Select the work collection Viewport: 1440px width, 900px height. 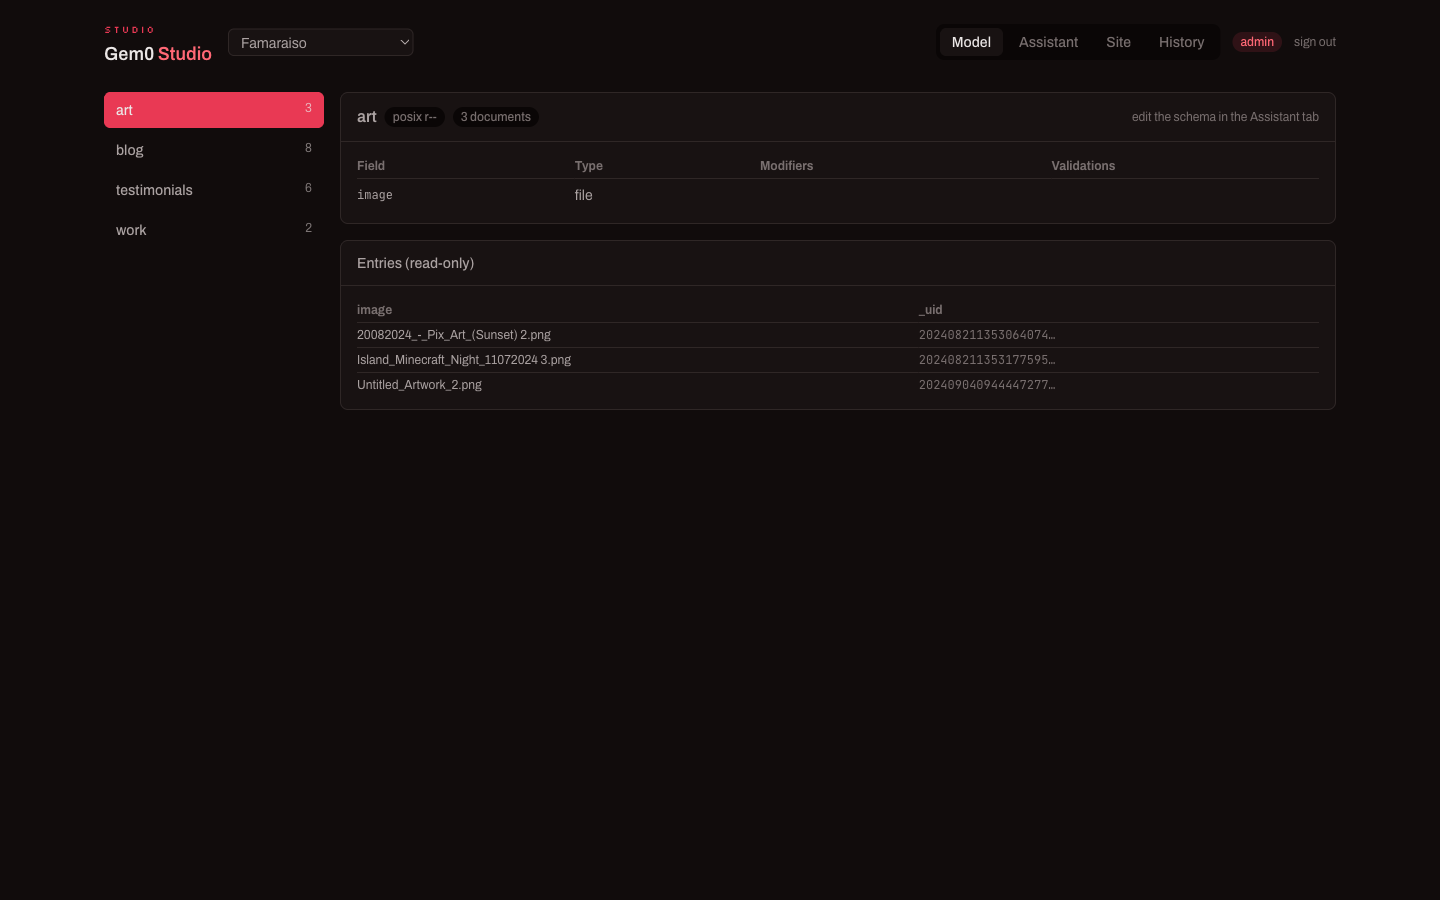(214, 230)
